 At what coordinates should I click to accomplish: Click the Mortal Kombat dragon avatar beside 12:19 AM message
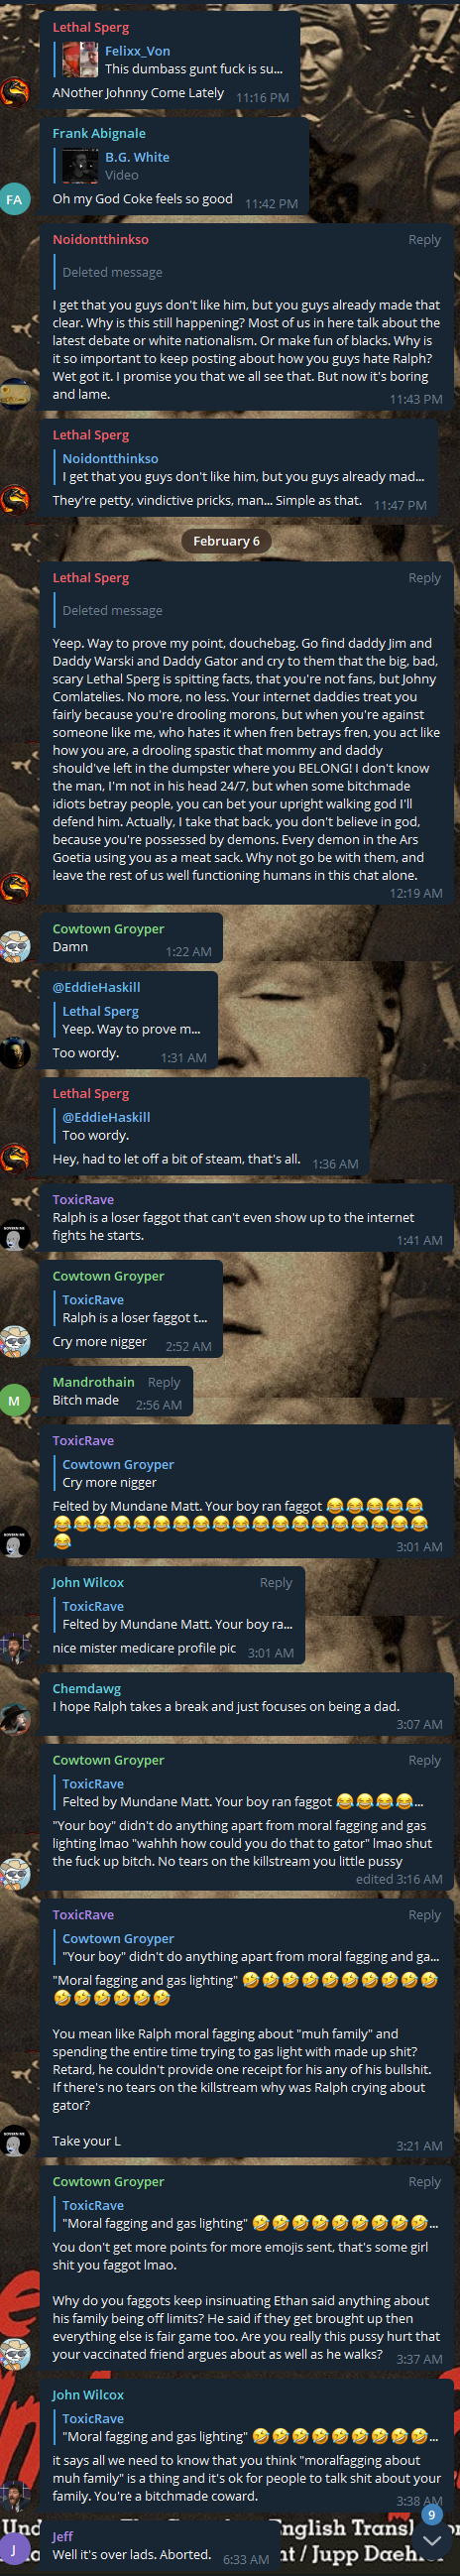[x=14, y=887]
